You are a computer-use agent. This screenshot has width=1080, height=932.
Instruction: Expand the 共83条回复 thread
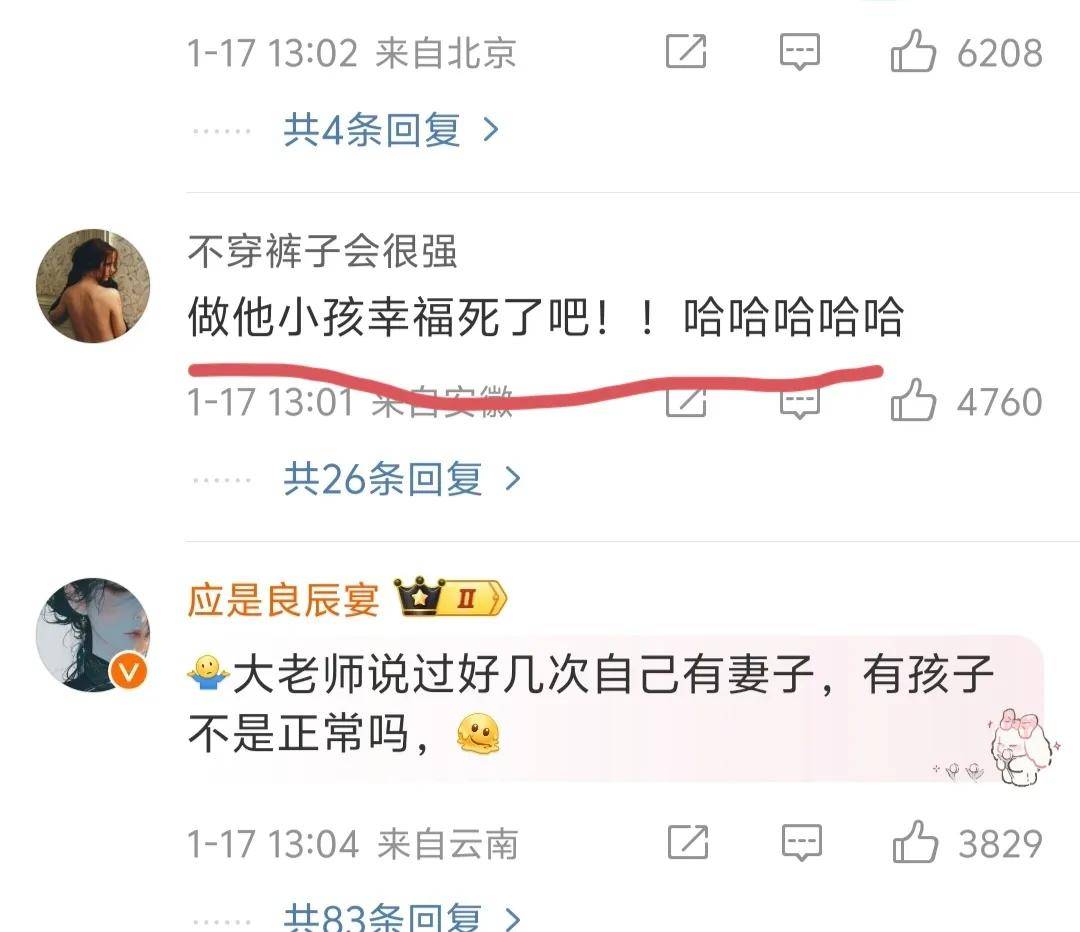pos(402,916)
